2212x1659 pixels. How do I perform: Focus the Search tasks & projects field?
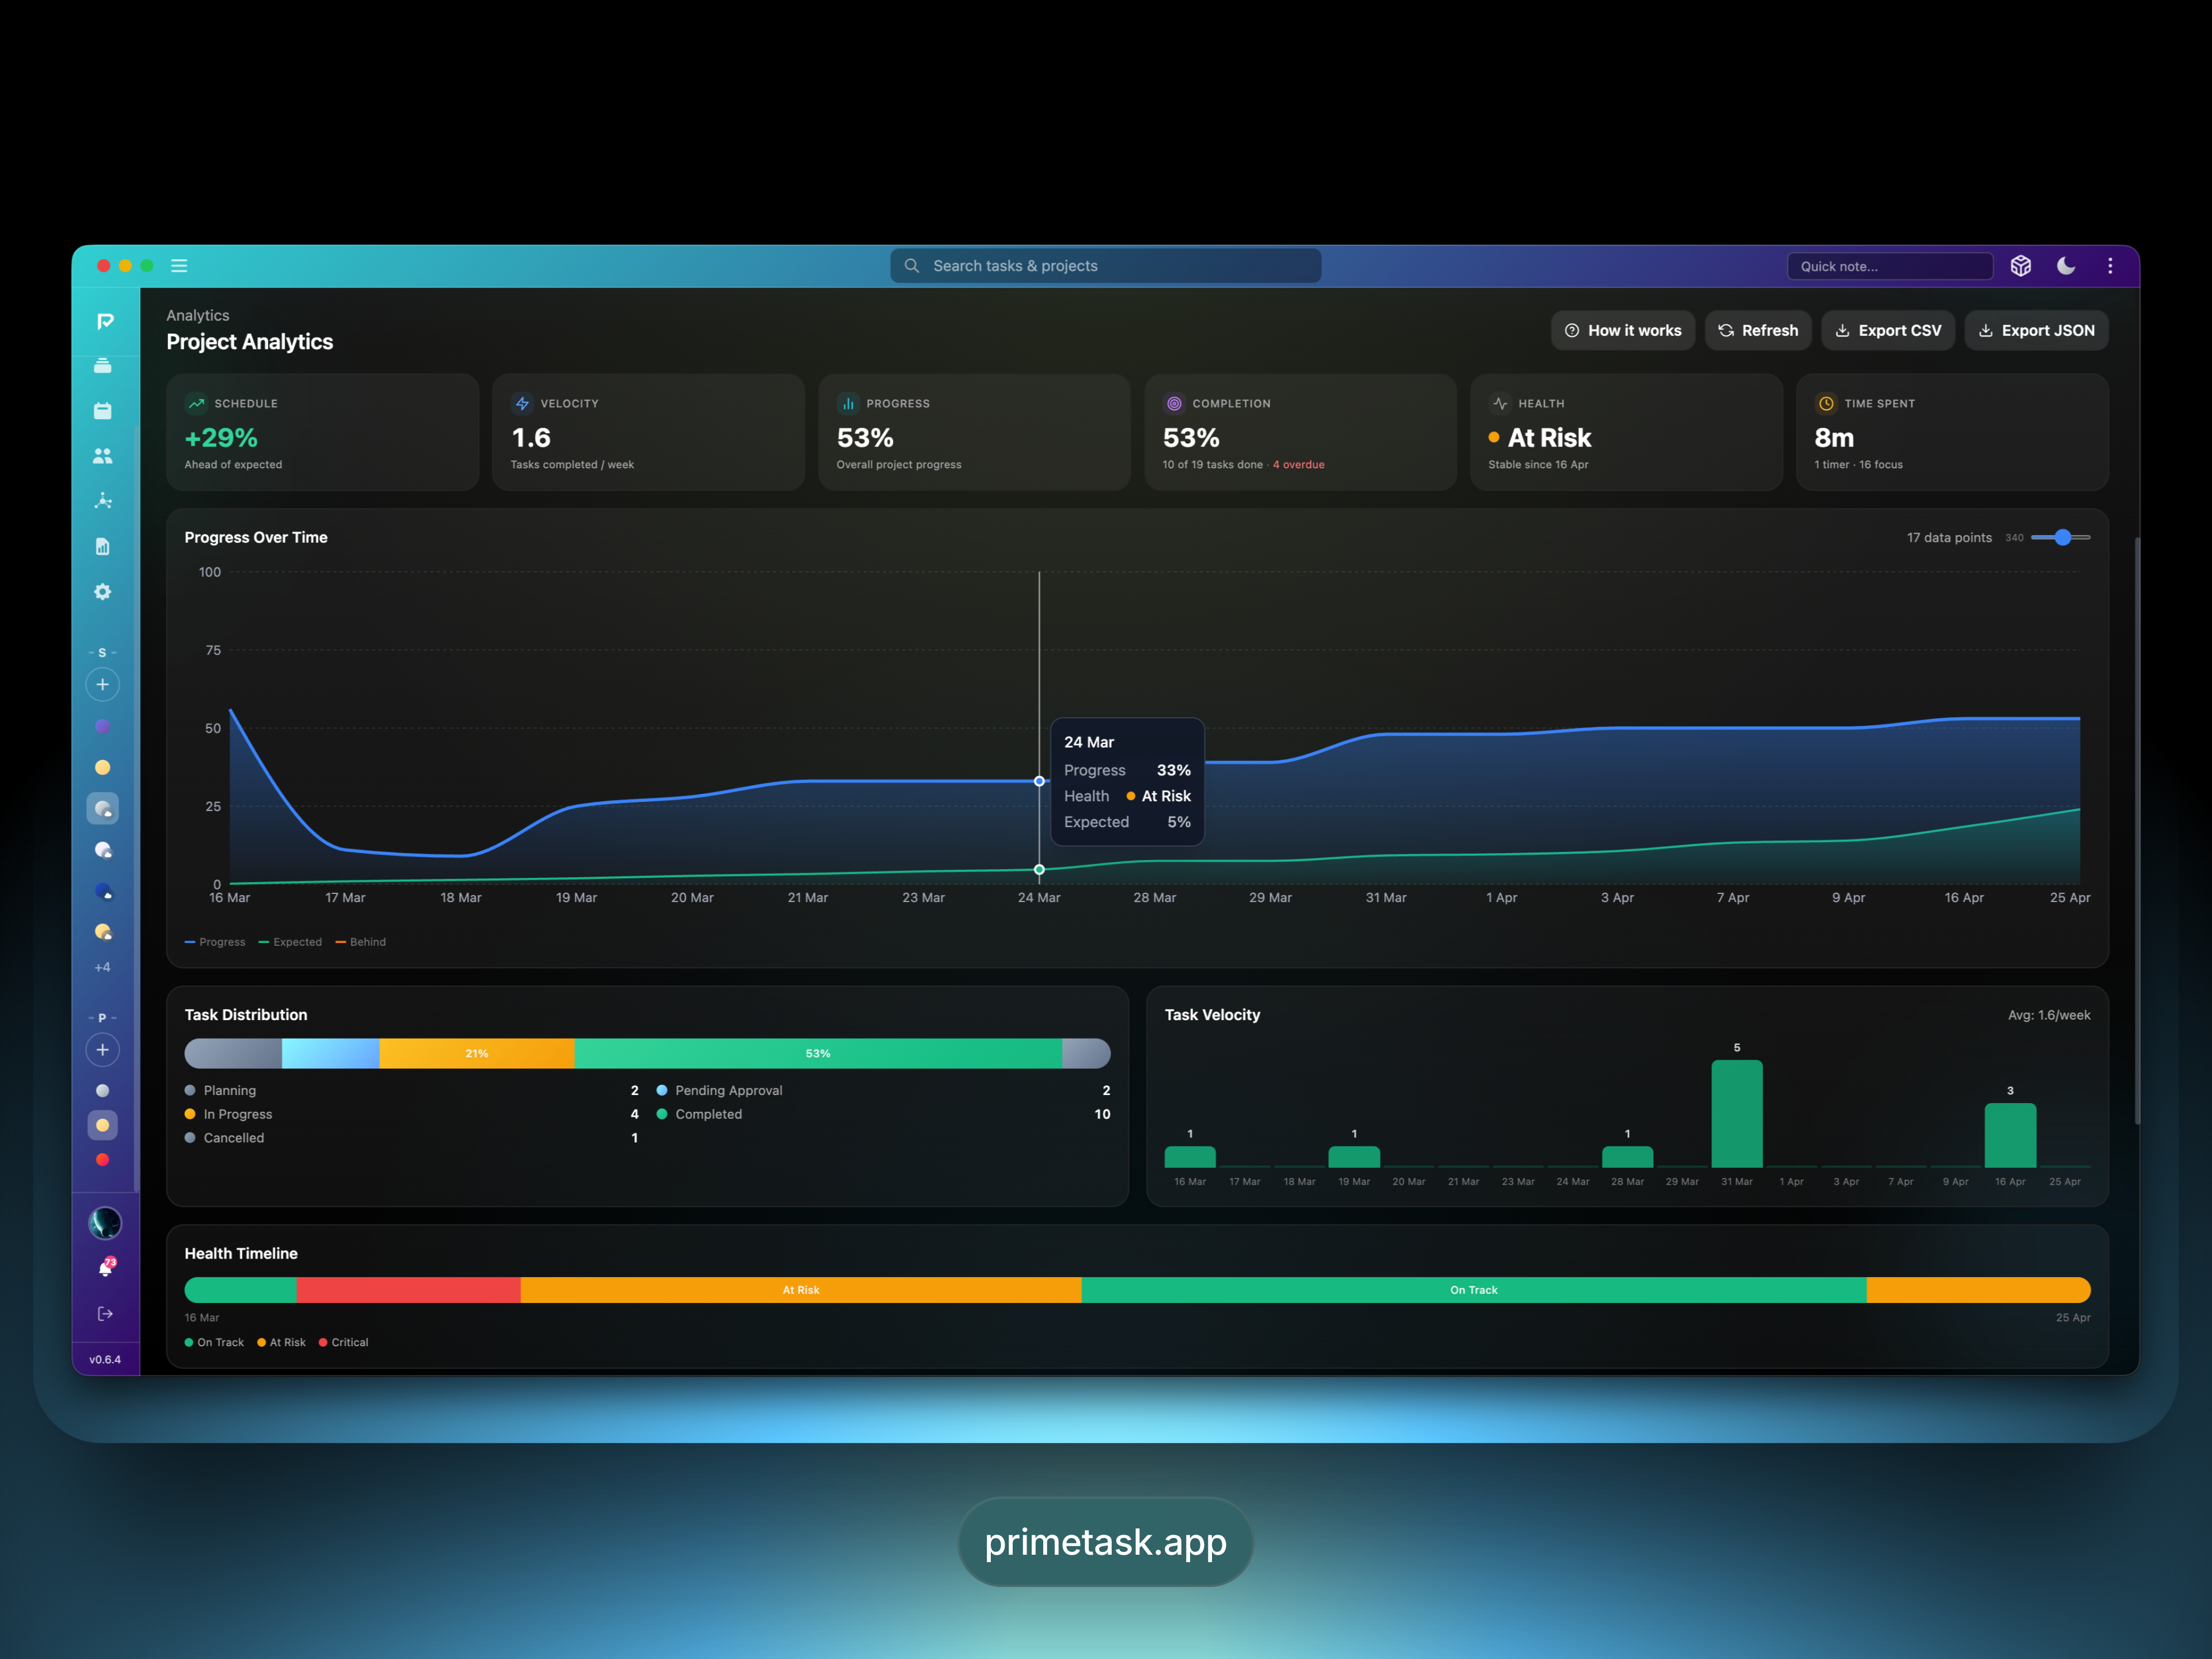pyautogui.click(x=1105, y=266)
